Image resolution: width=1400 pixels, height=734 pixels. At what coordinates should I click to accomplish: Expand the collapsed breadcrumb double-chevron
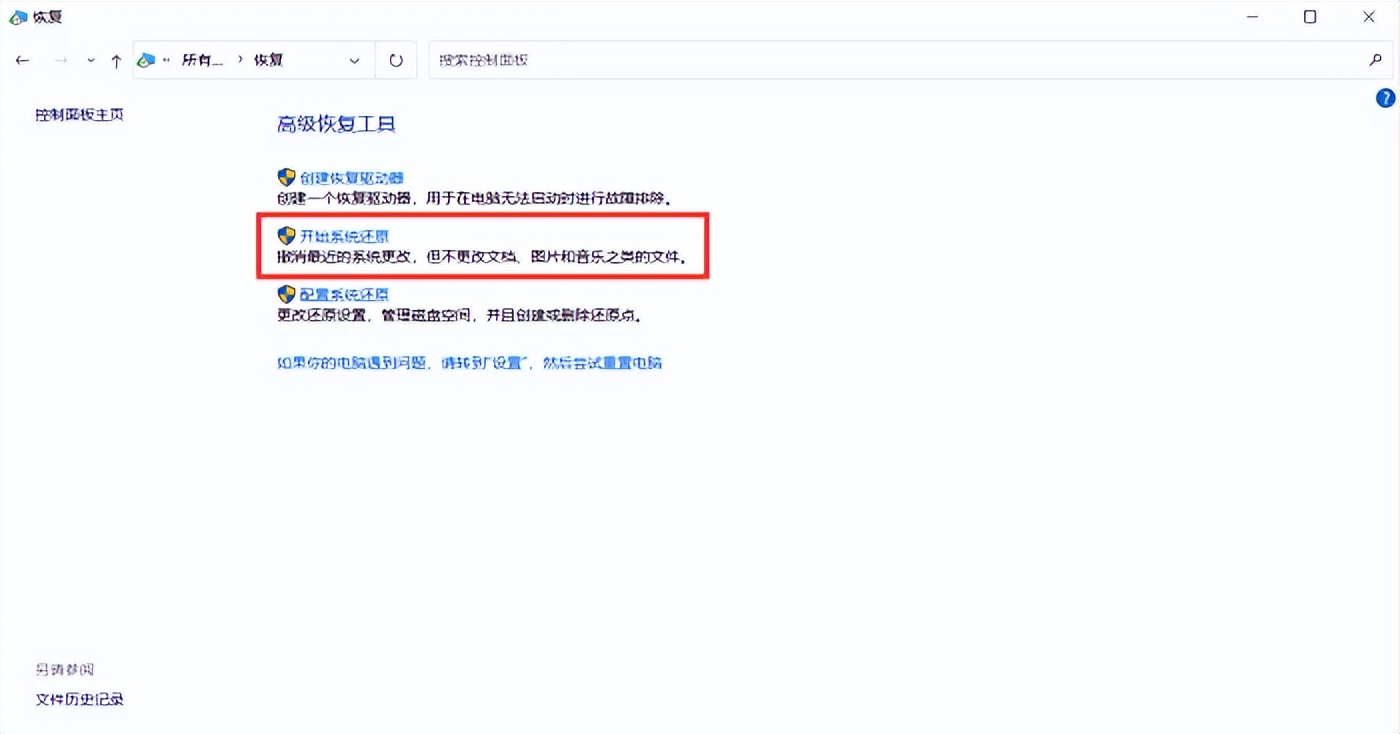[x=166, y=60]
